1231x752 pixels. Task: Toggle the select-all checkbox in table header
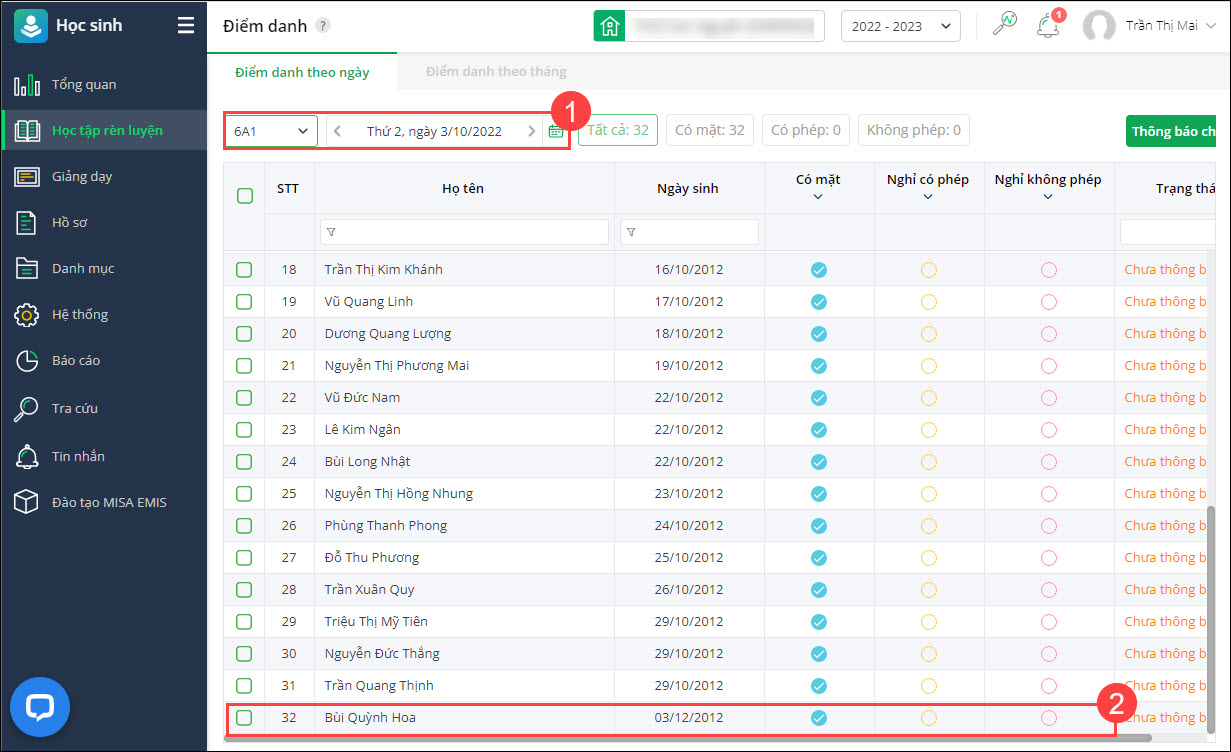point(245,196)
